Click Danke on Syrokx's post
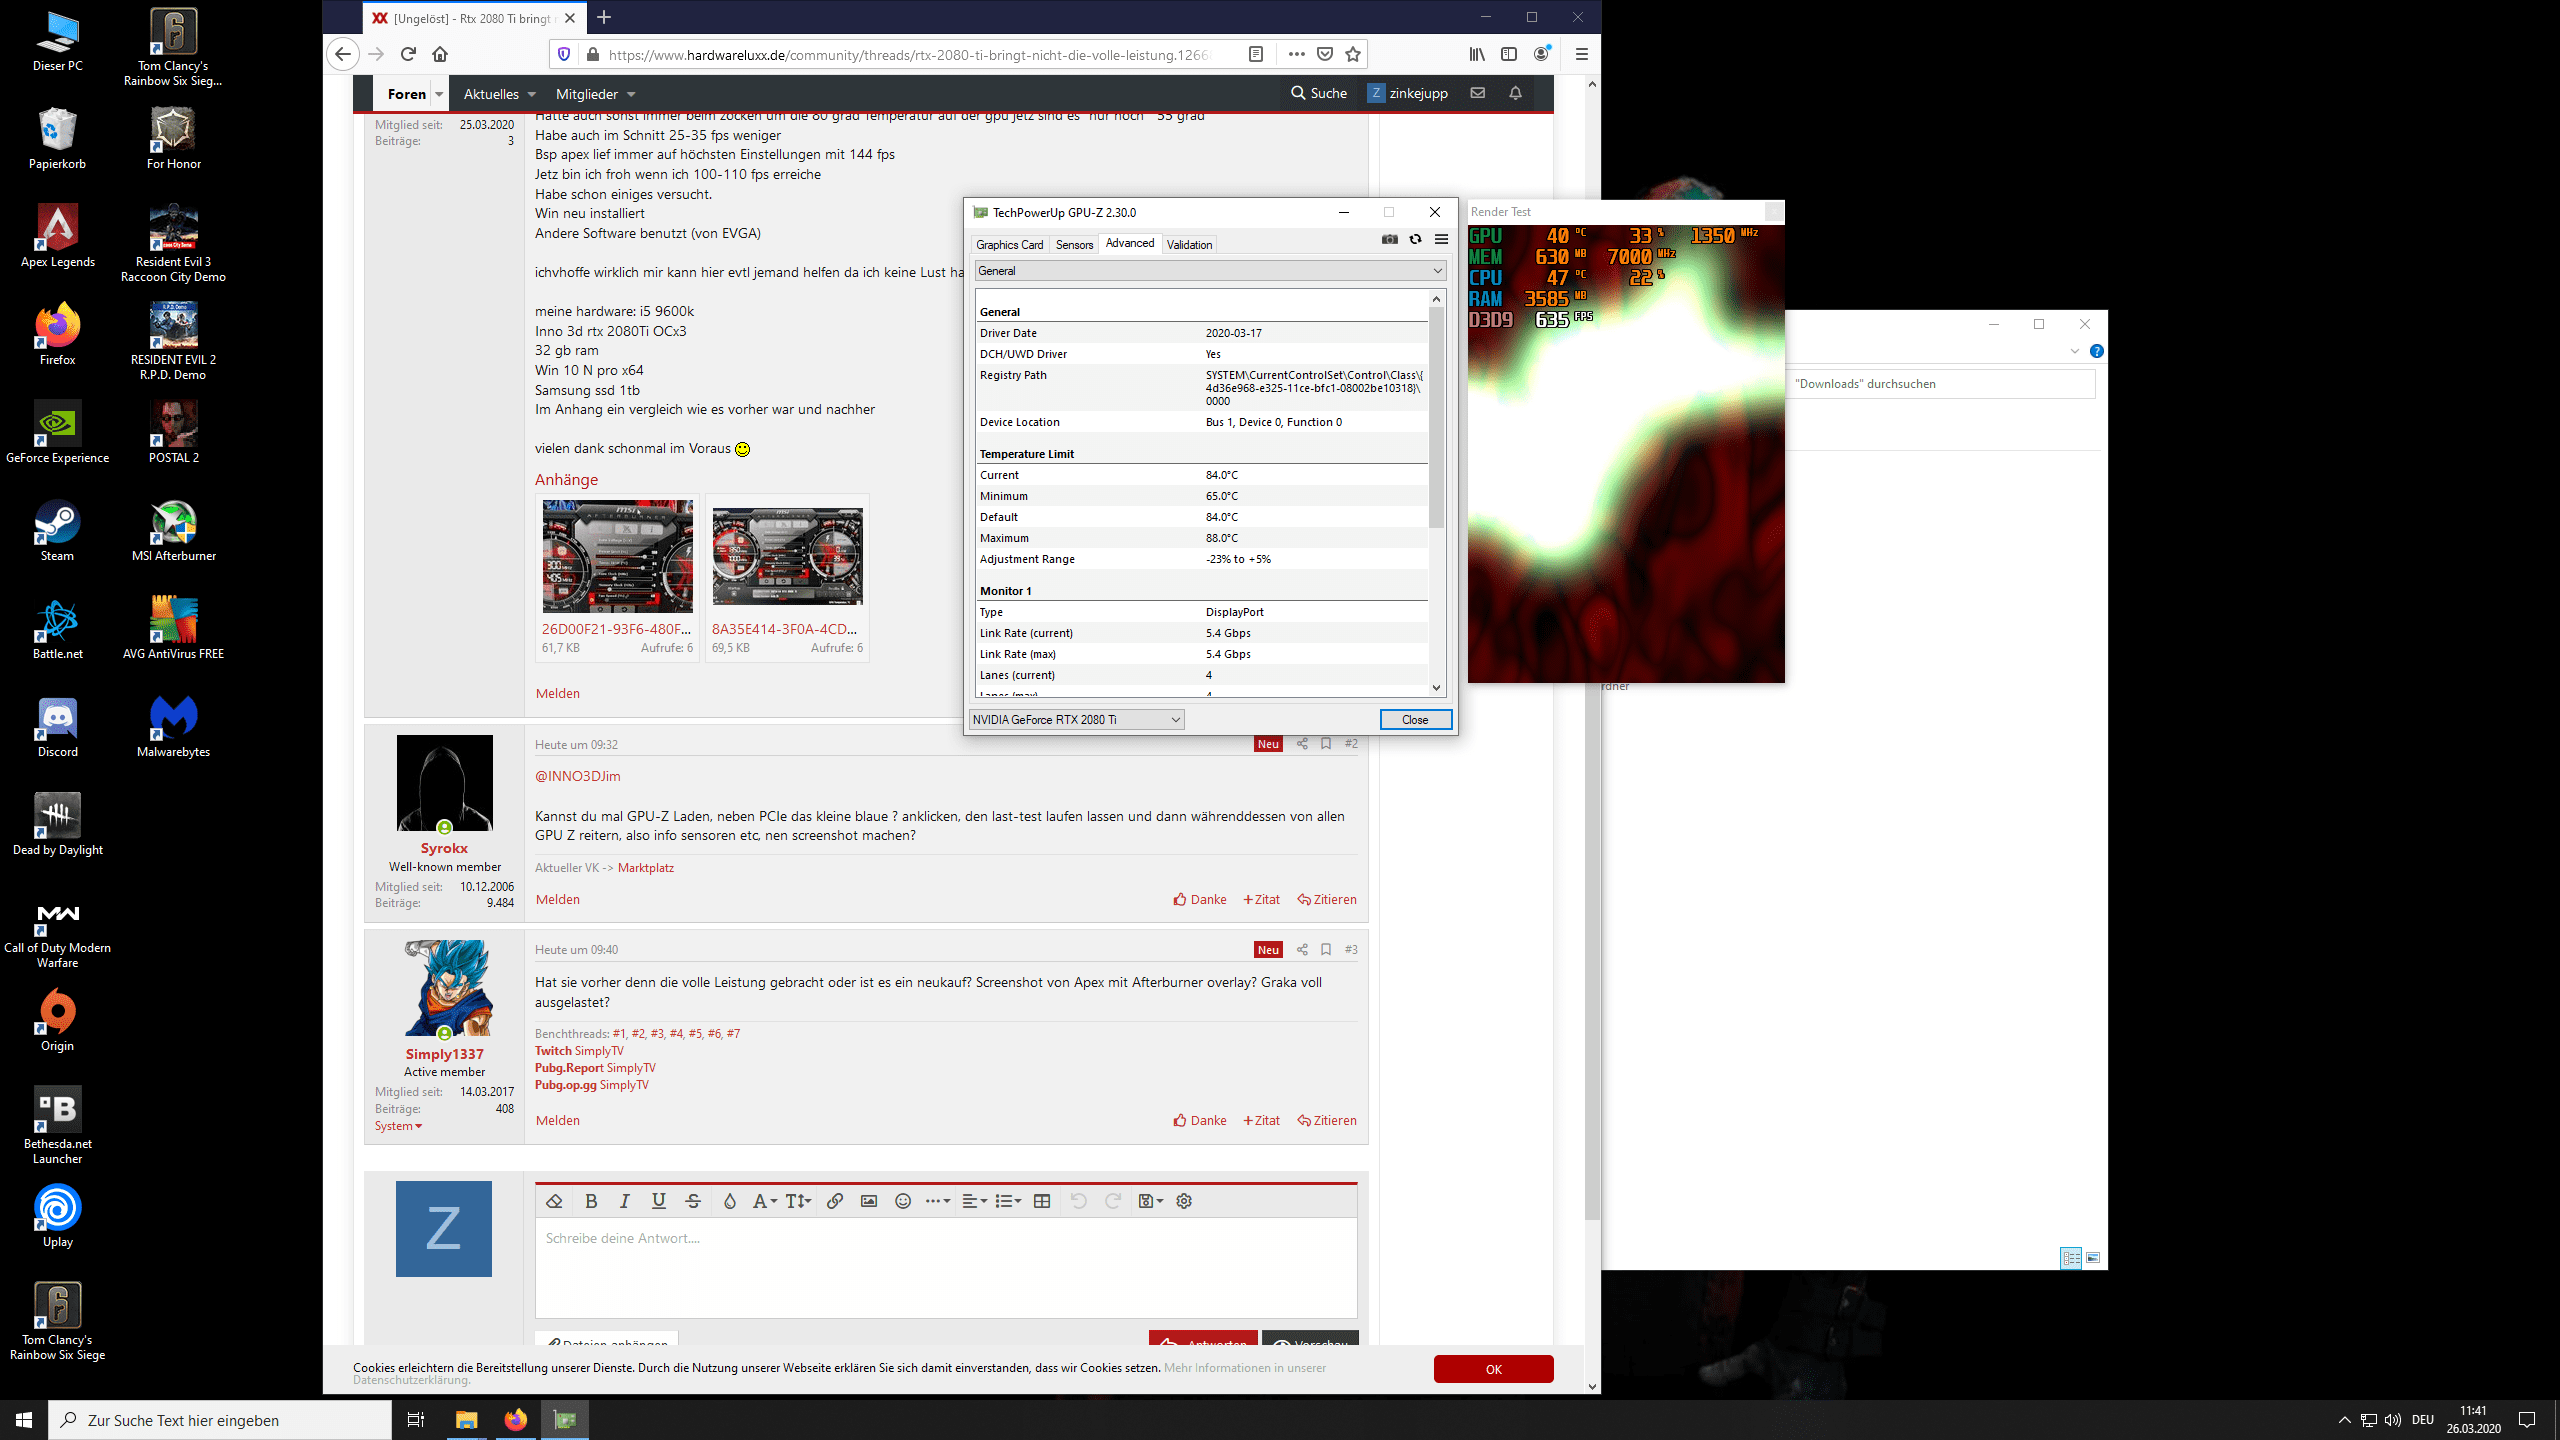The height and width of the screenshot is (1440, 2560). 1200,899
